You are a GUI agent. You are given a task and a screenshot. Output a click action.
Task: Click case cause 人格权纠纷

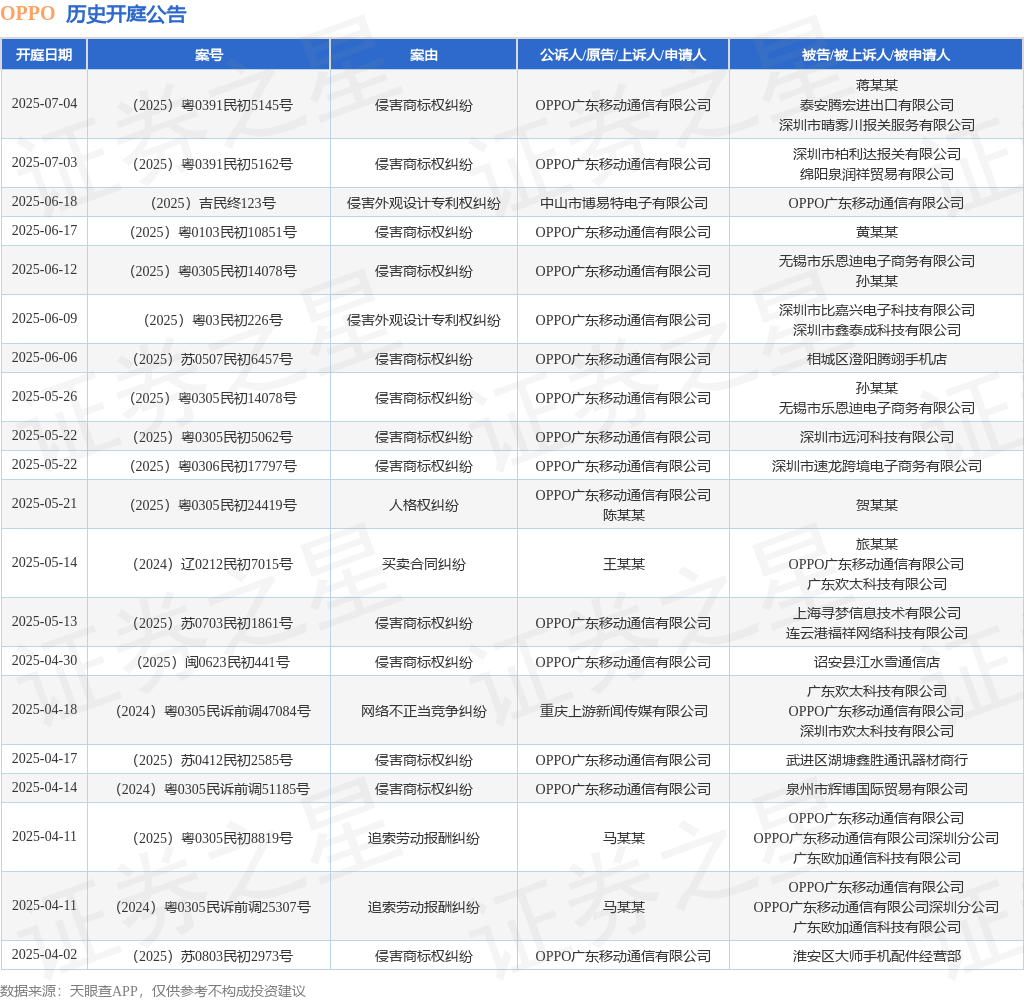pos(424,505)
